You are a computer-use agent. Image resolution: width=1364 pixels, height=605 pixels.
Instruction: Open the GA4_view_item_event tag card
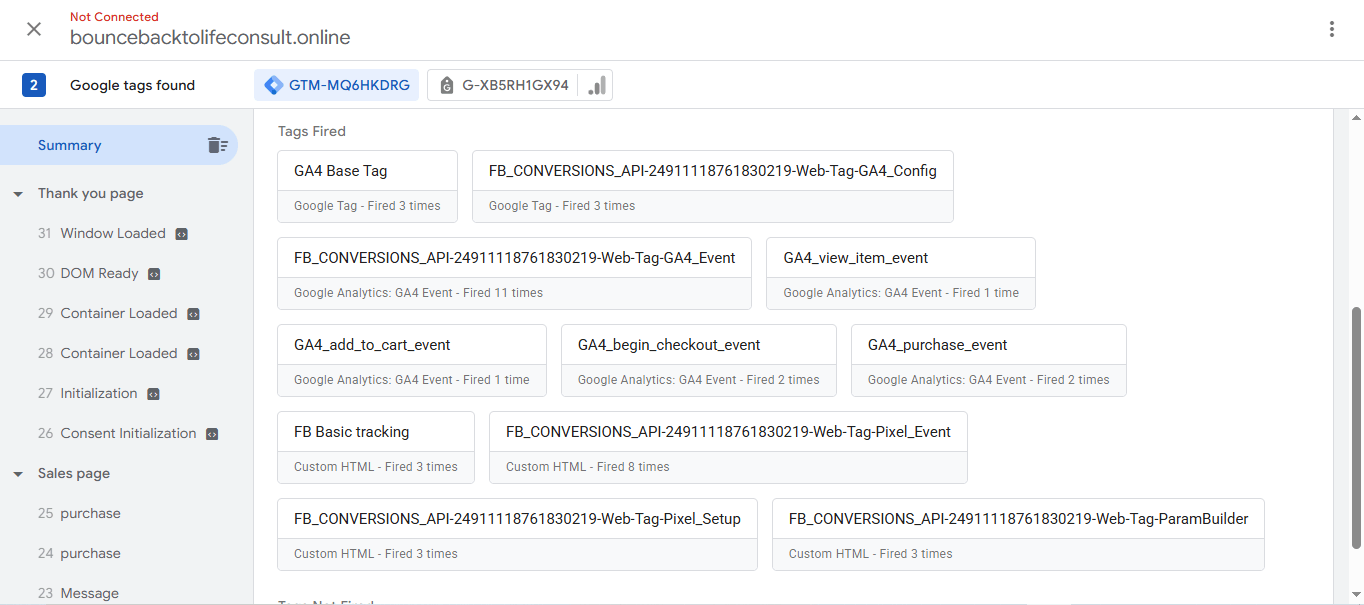tap(901, 273)
